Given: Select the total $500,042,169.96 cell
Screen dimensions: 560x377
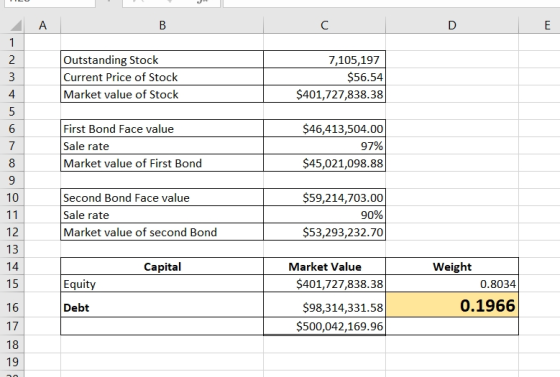Looking at the screenshot, I should pos(324,326).
